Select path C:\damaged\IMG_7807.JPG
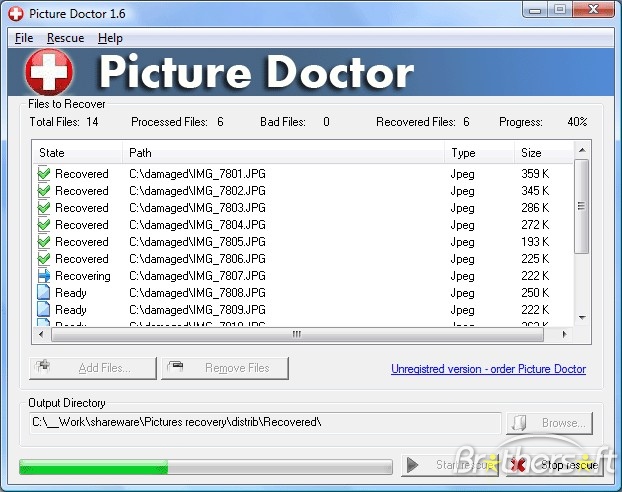The width and height of the screenshot is (622, 492). click(x=197, y=276)
